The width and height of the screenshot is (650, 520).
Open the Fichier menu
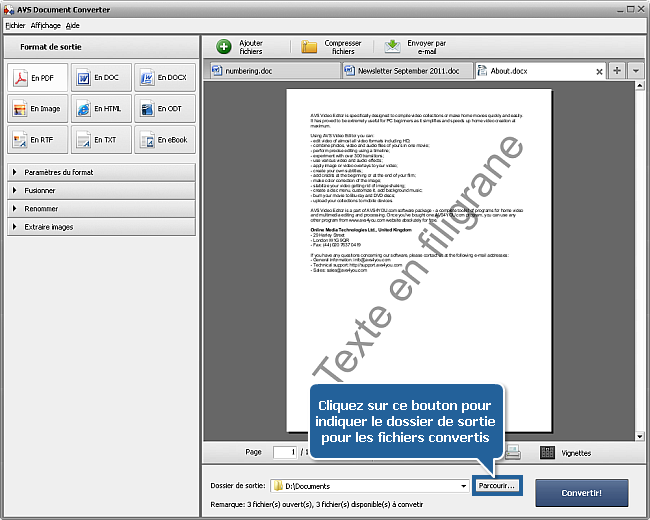(x=15, y=25)
